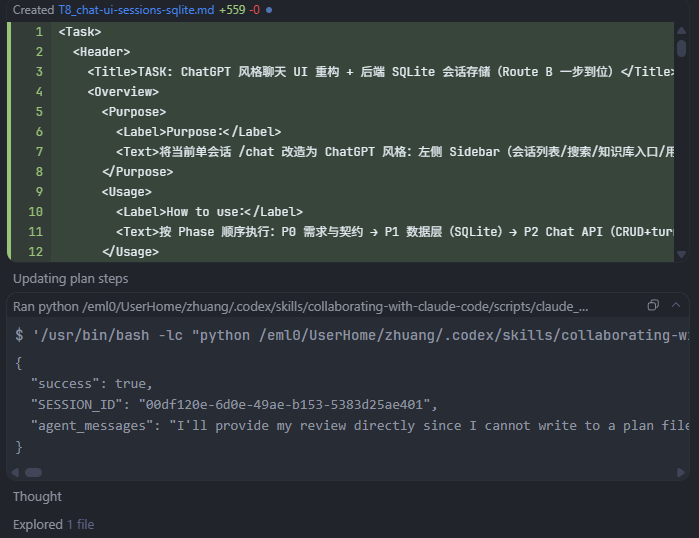This screenshot has height=538, width=699.
Task: Copy the command output with the copy icon
Action: pos(653,305)
